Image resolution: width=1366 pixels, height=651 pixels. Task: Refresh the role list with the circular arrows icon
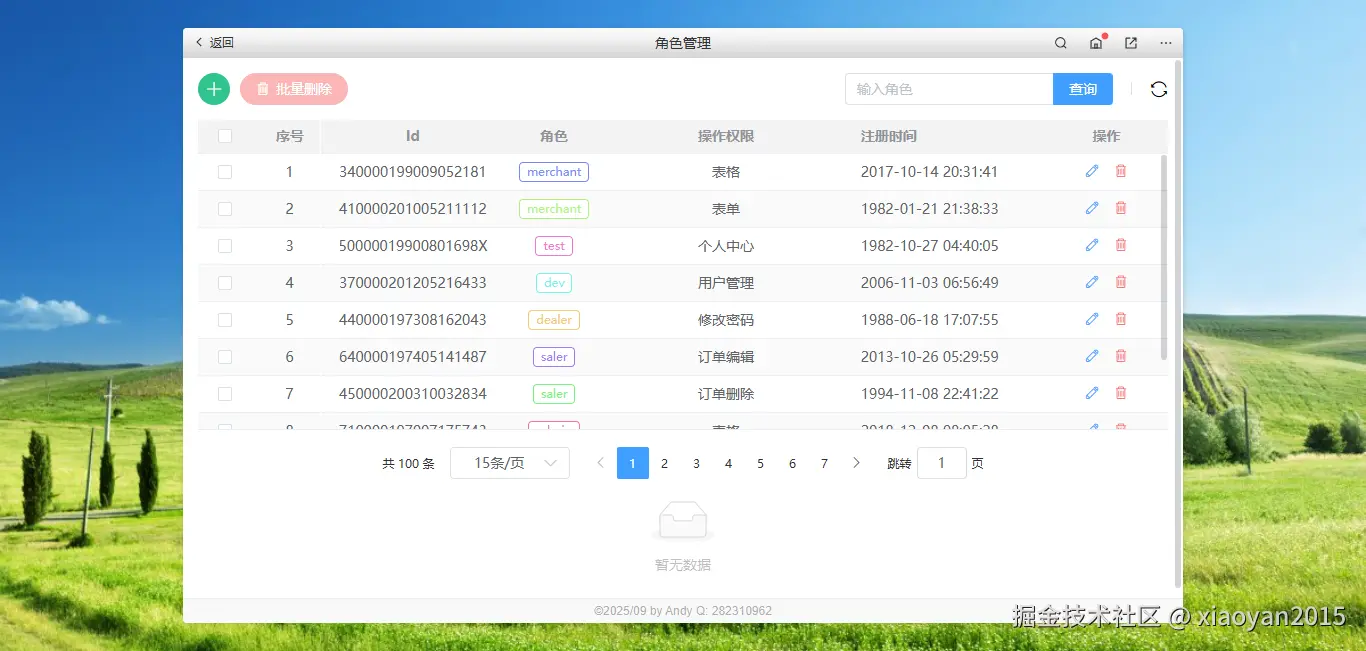click(x=1159, y=89)
